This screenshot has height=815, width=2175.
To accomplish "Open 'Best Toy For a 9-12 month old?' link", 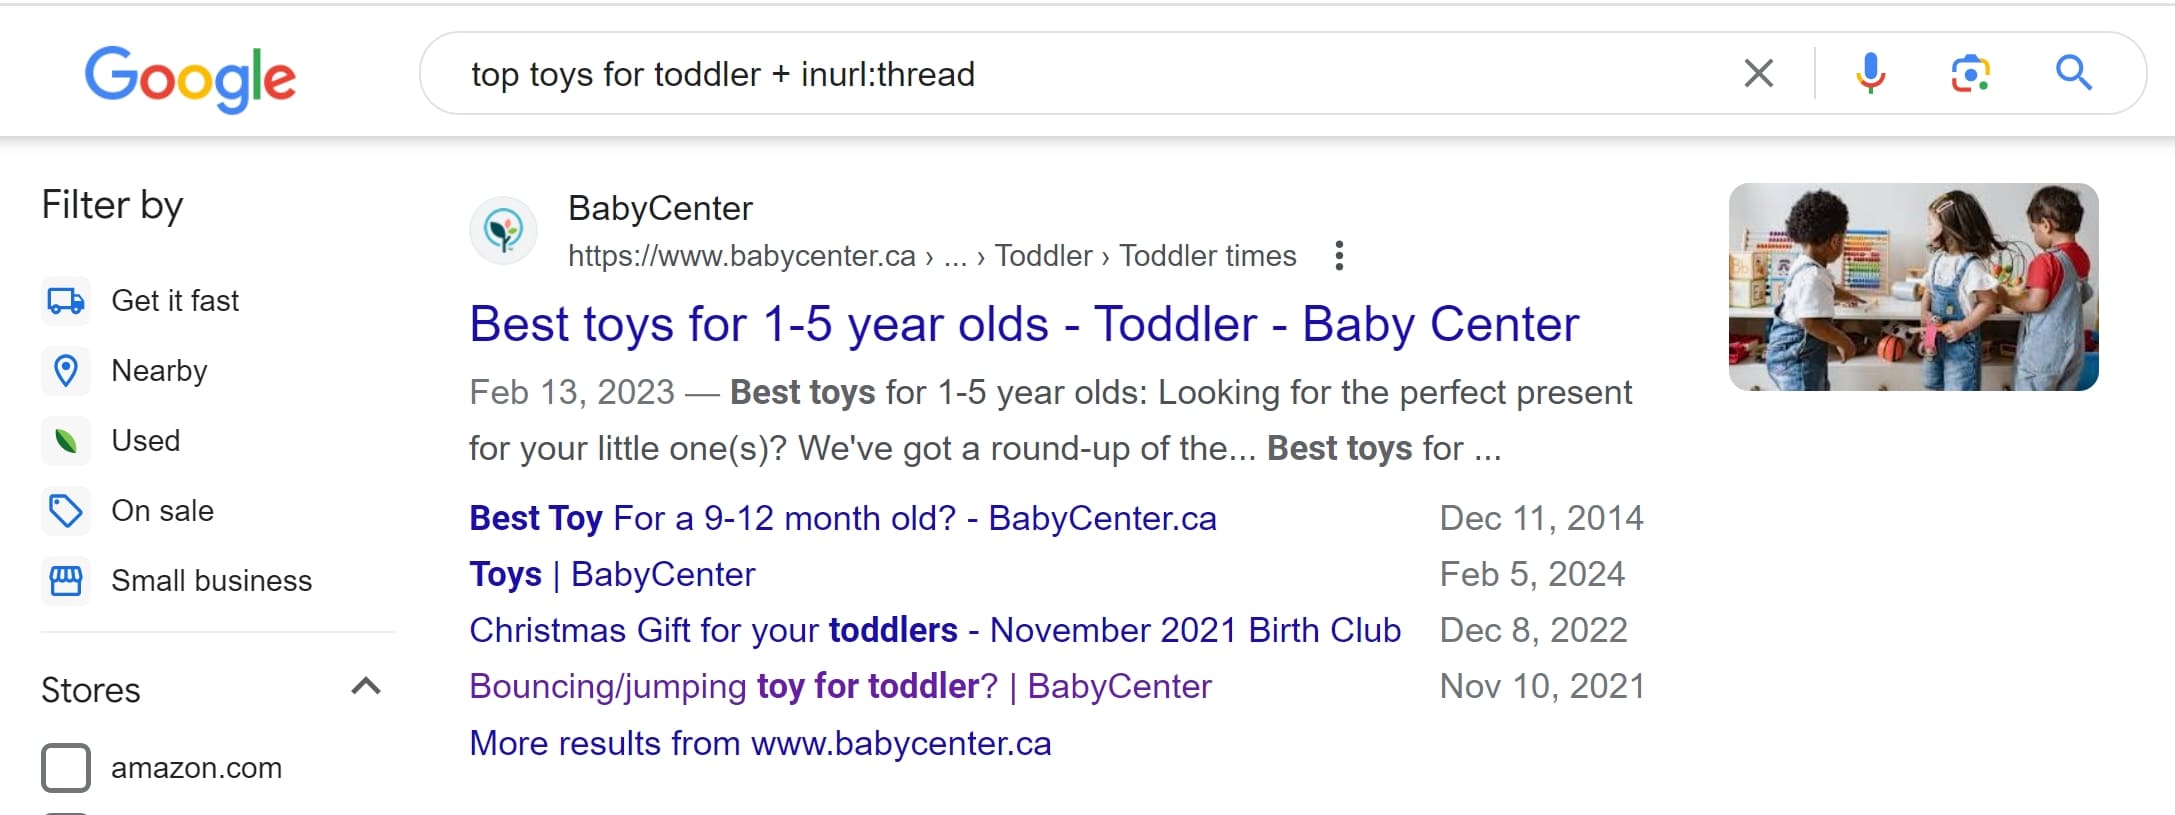I will pyautogui.click(x=842, y=519).
